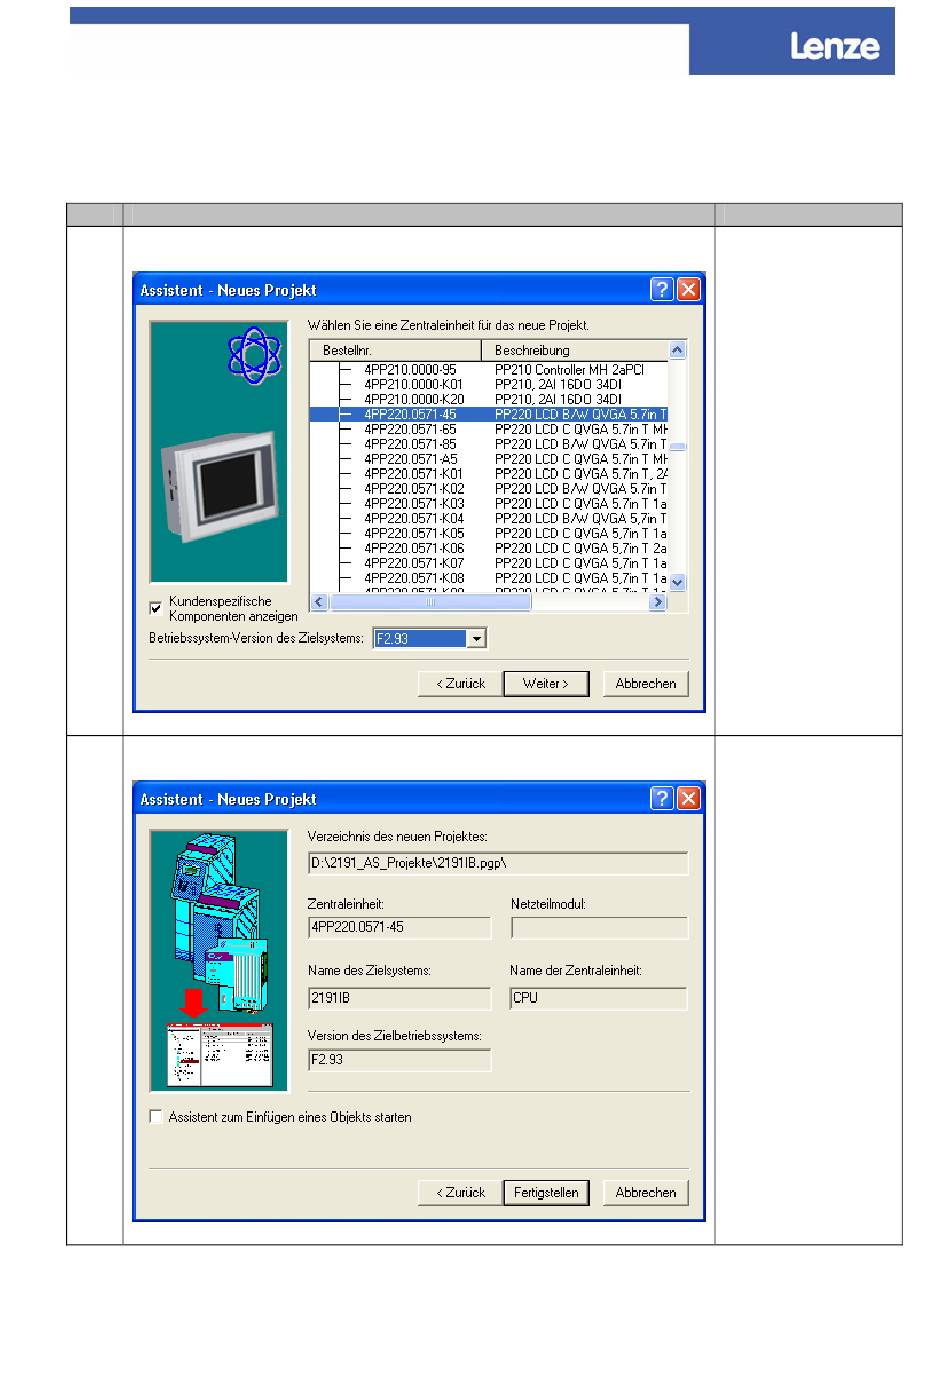Sort the list by the Bestellnr. column header
Image resolution: width=950 pixels, height=1387 pixels.
point(395,350)
